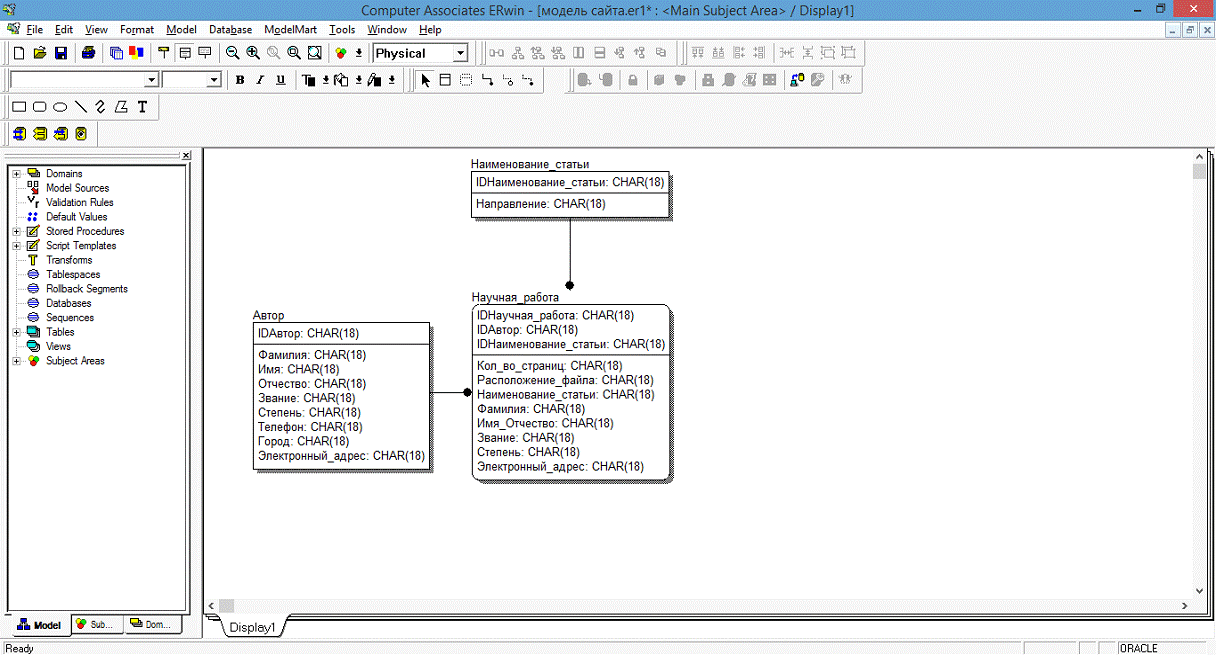
Task: Select Validation Rules in model explorer
Action: [x=79, y=202]
